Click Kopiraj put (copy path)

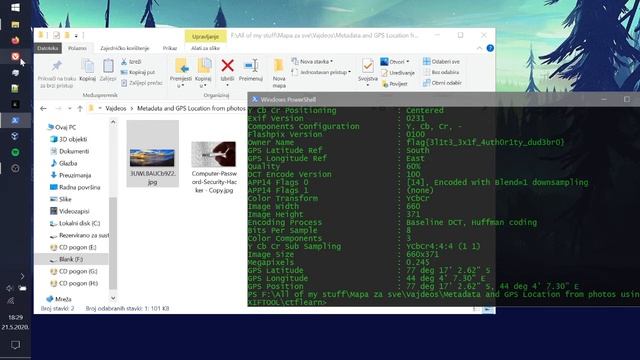[x=138, y=72]
